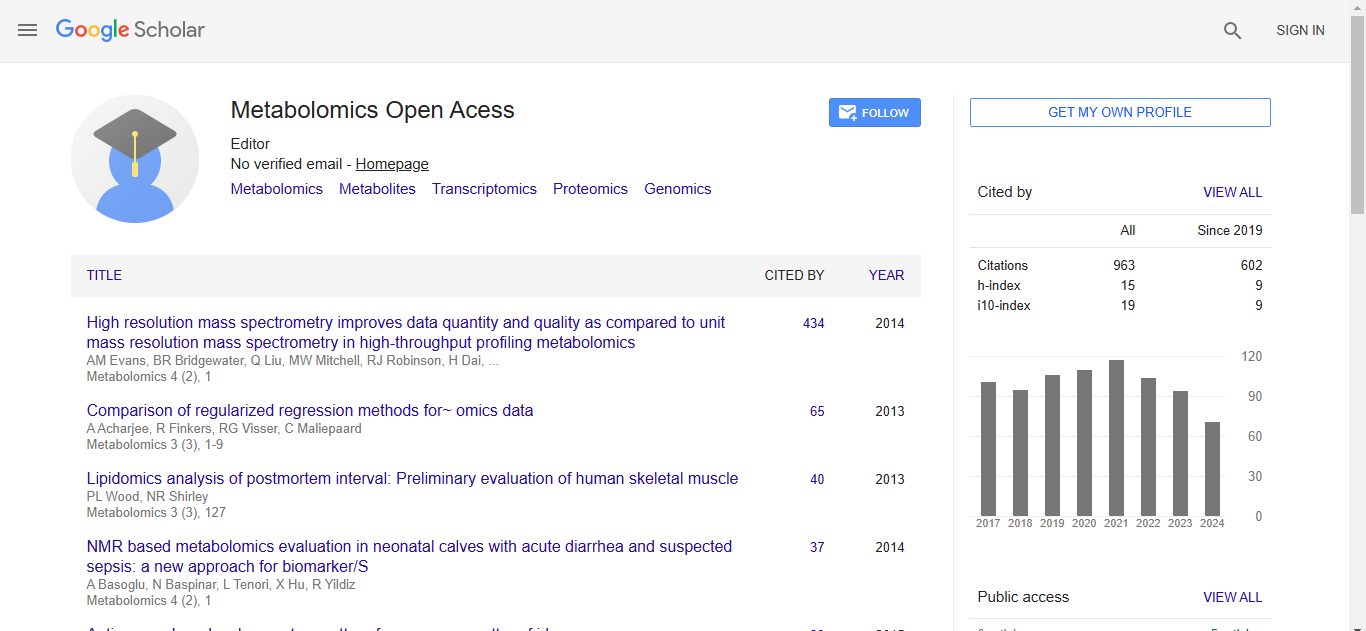The image size is (1366, 631).
Task: Open the 434 citations count link
Action: click(x=813, y=323)
